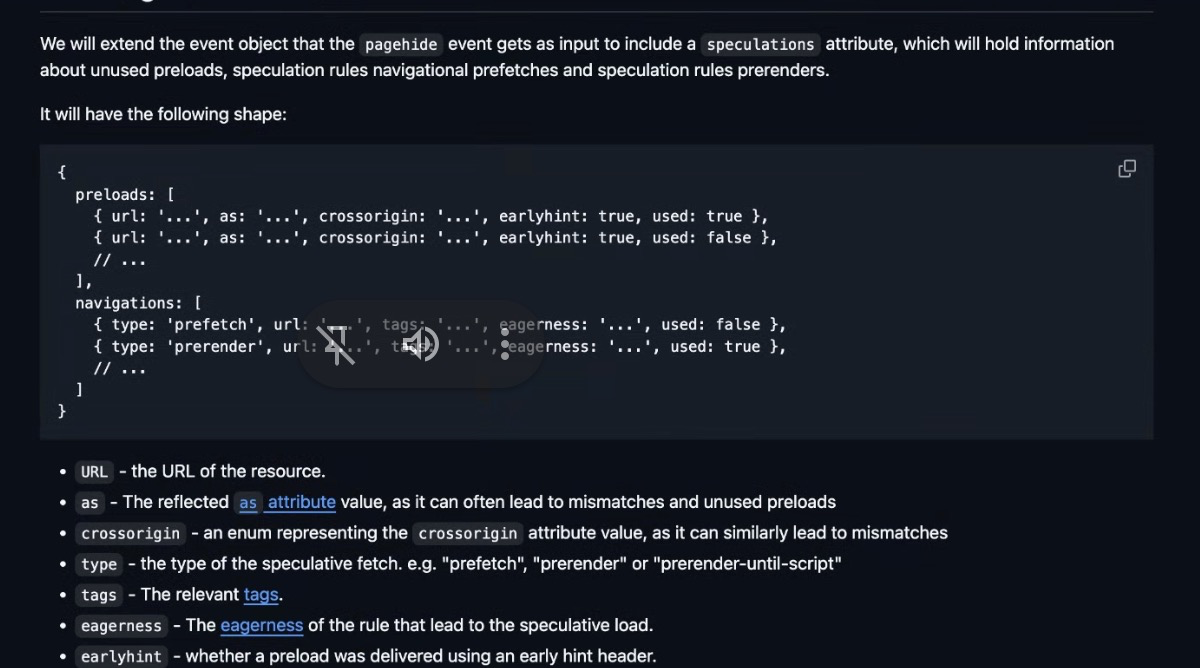Click the "preloads: [" line in code
The image size is (1200, 668).
pos(125,195)
